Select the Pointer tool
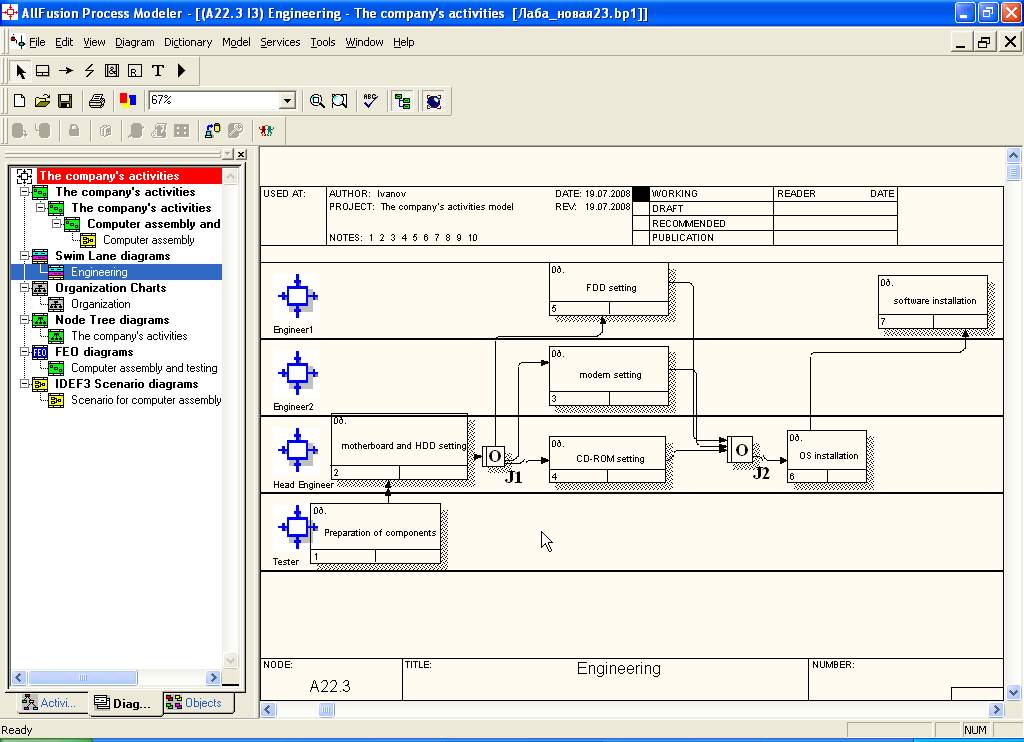Screen dimensions: 1024x742 pos(21,71)
